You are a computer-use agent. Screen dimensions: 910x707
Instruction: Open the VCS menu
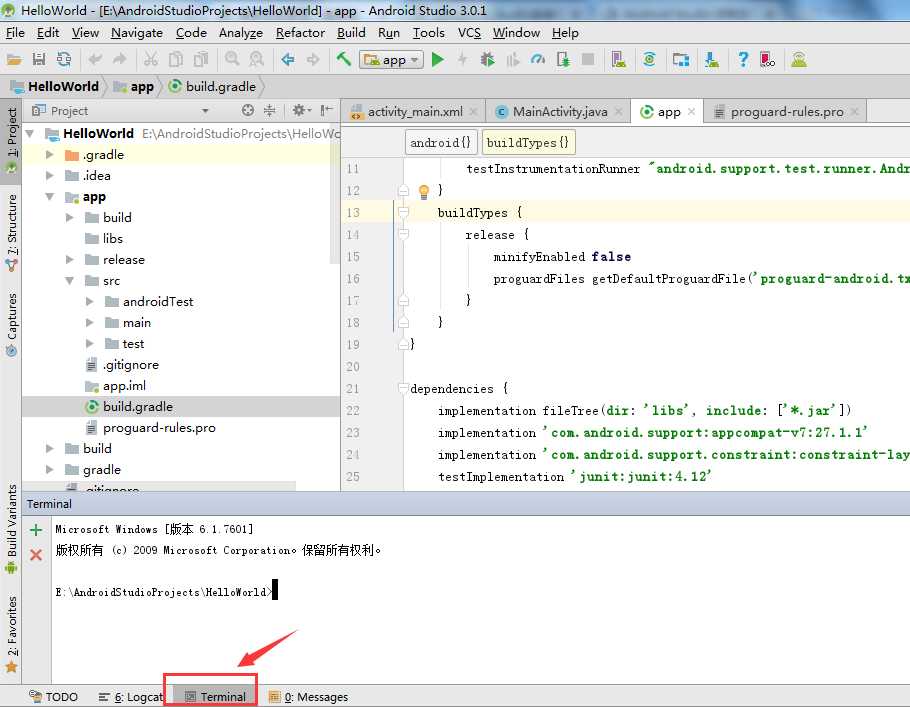[469, 33]
